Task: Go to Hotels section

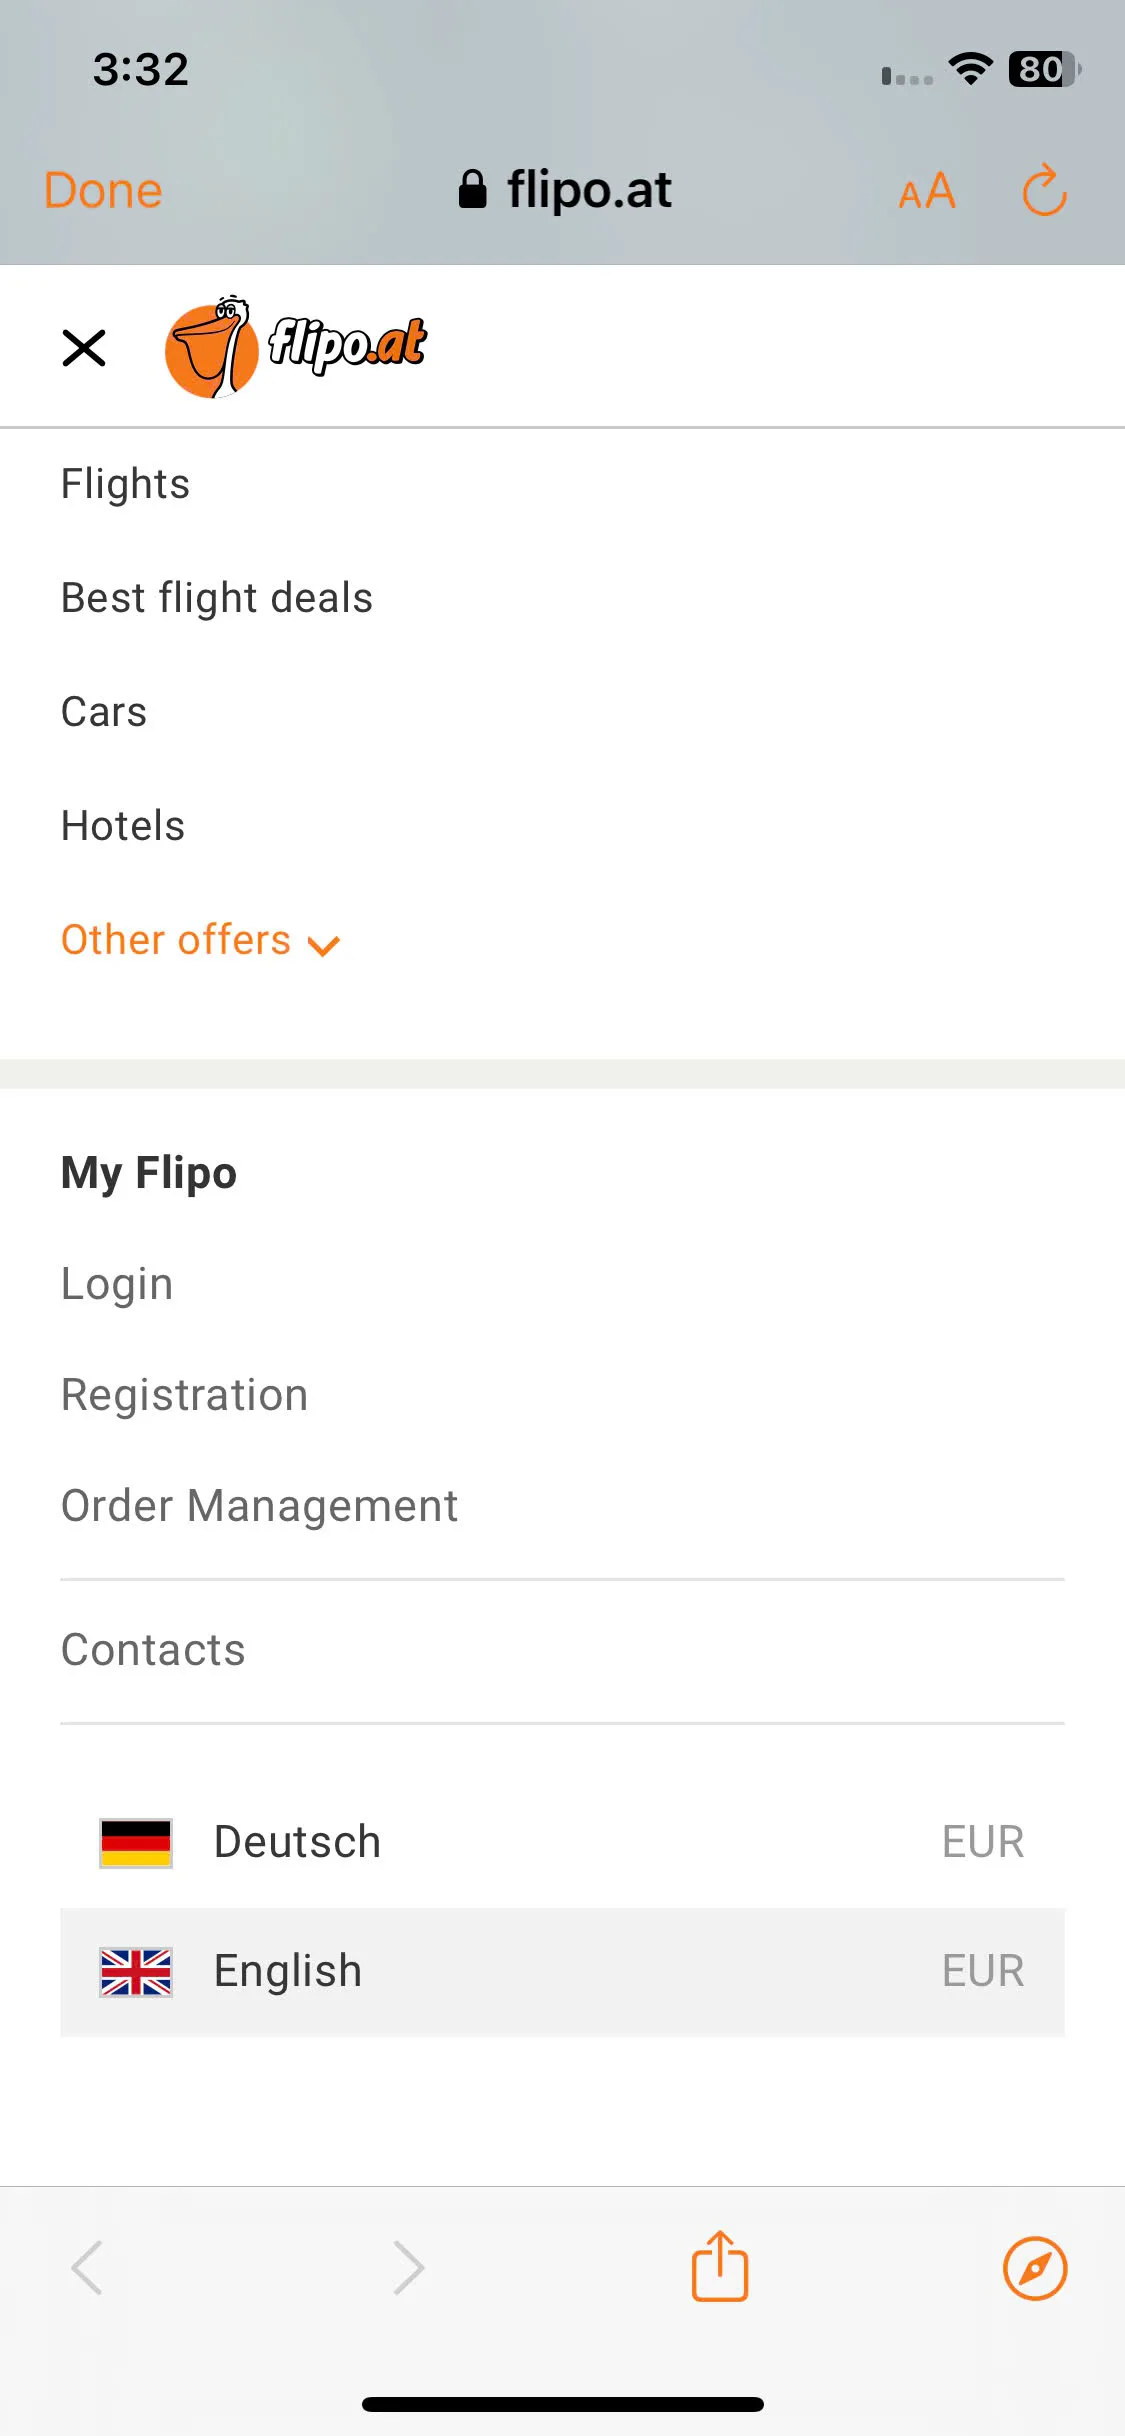Action: tap(123, 826)
